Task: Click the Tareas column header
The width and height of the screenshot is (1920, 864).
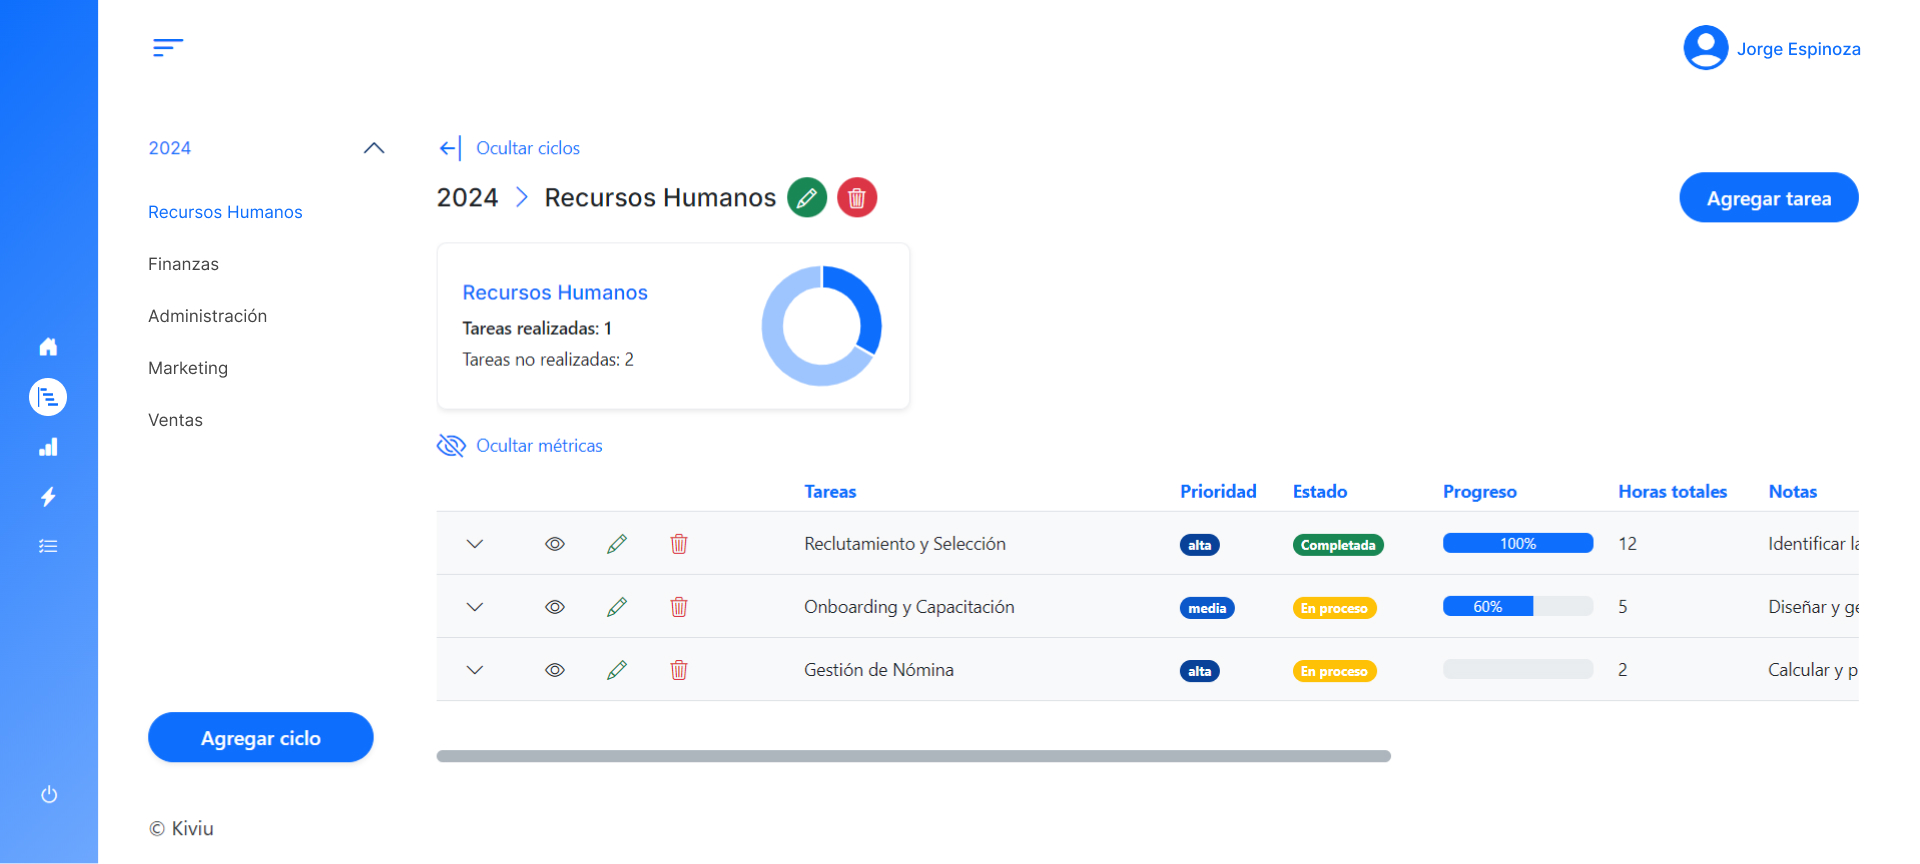Action: pos(830,492)
